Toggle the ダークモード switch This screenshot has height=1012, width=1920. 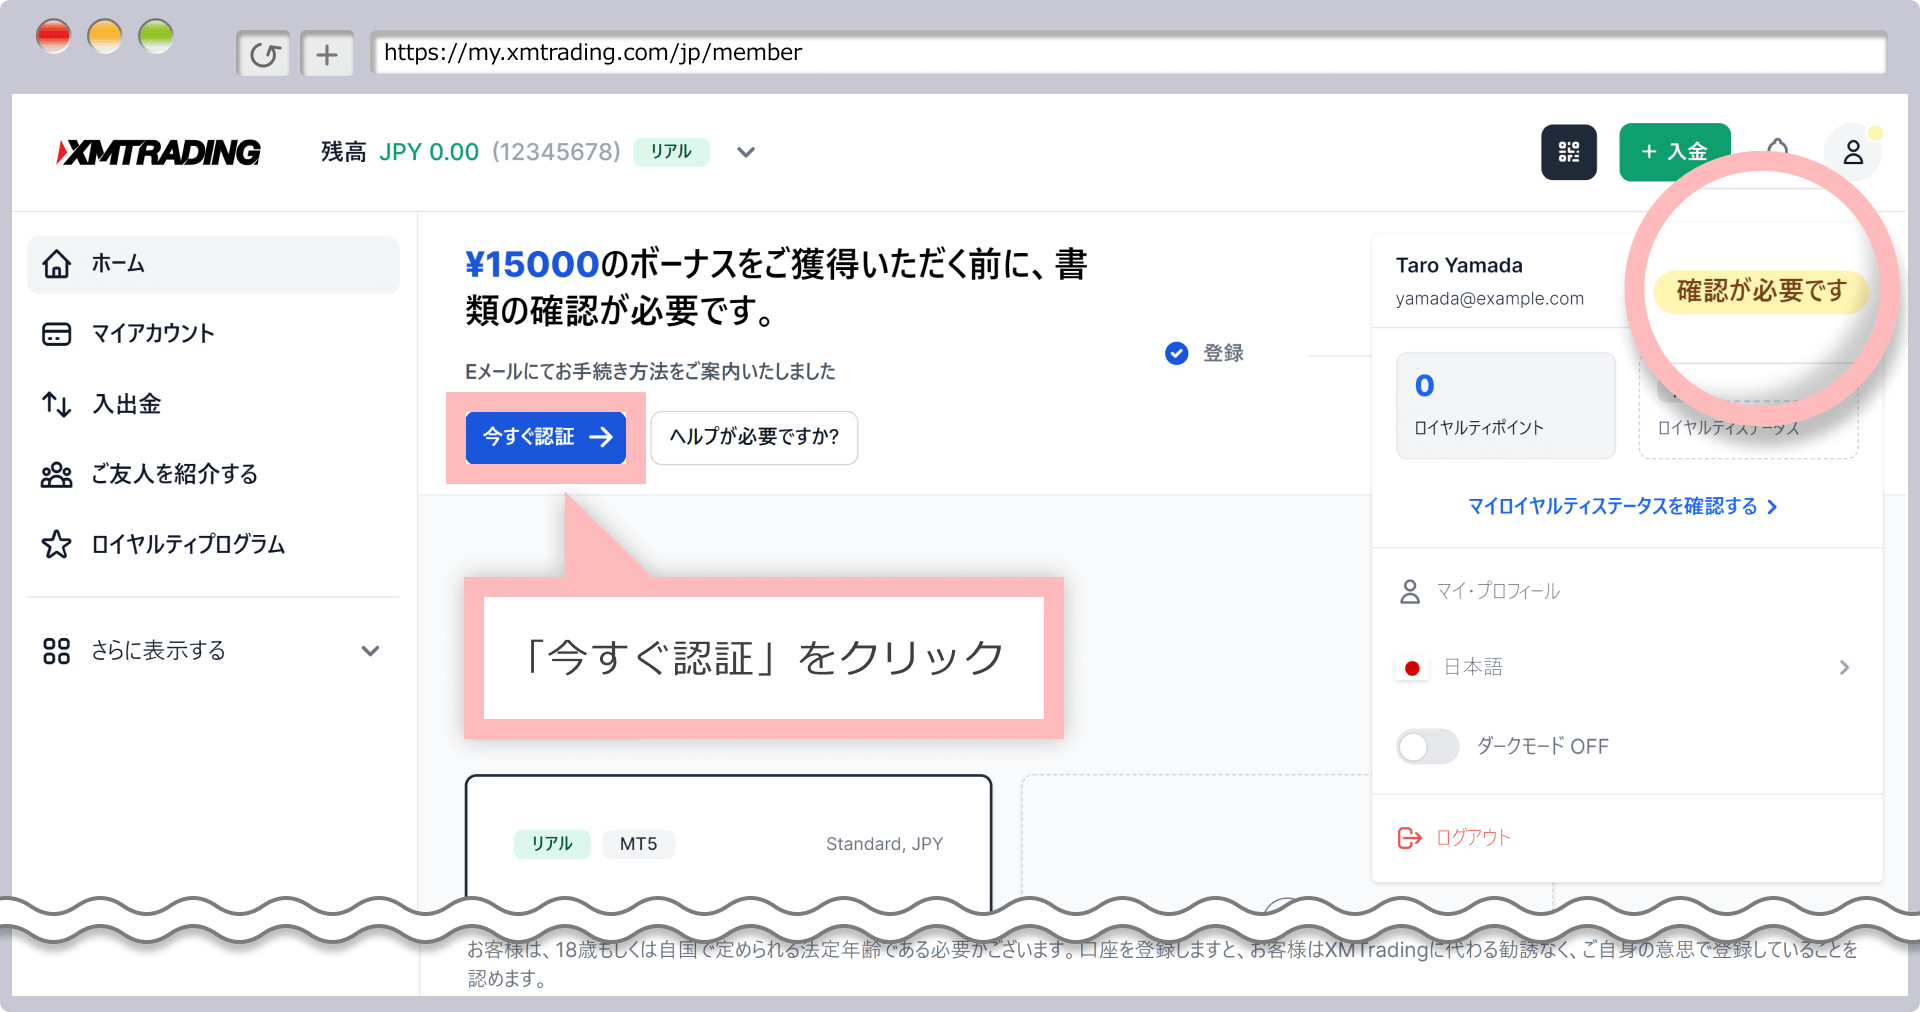[x=1427, y=746]
